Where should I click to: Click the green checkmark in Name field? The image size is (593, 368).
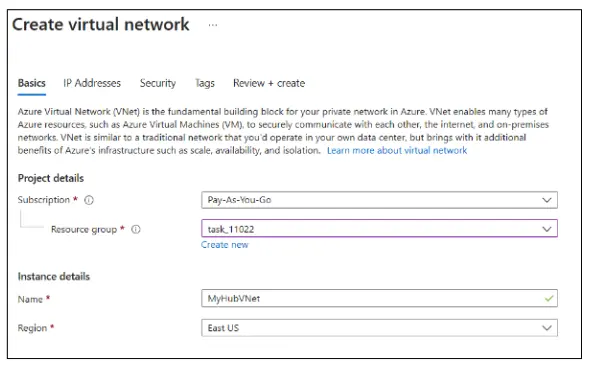[x=549, y=298]
